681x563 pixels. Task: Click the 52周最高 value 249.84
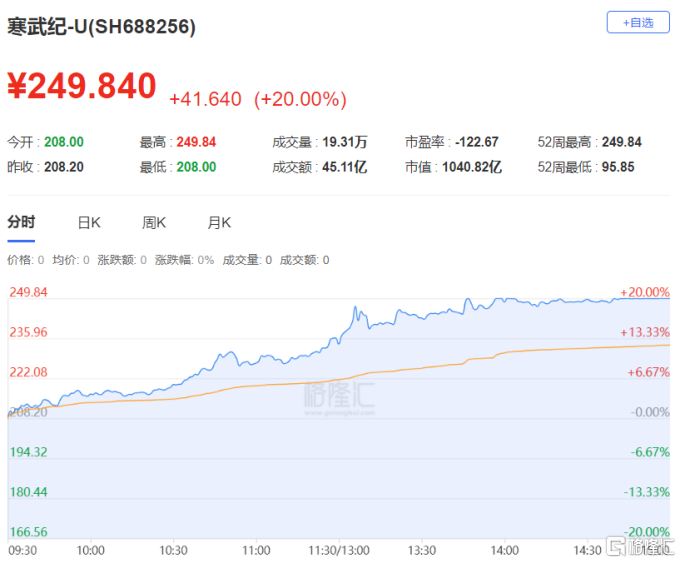(x=622, y=142)
